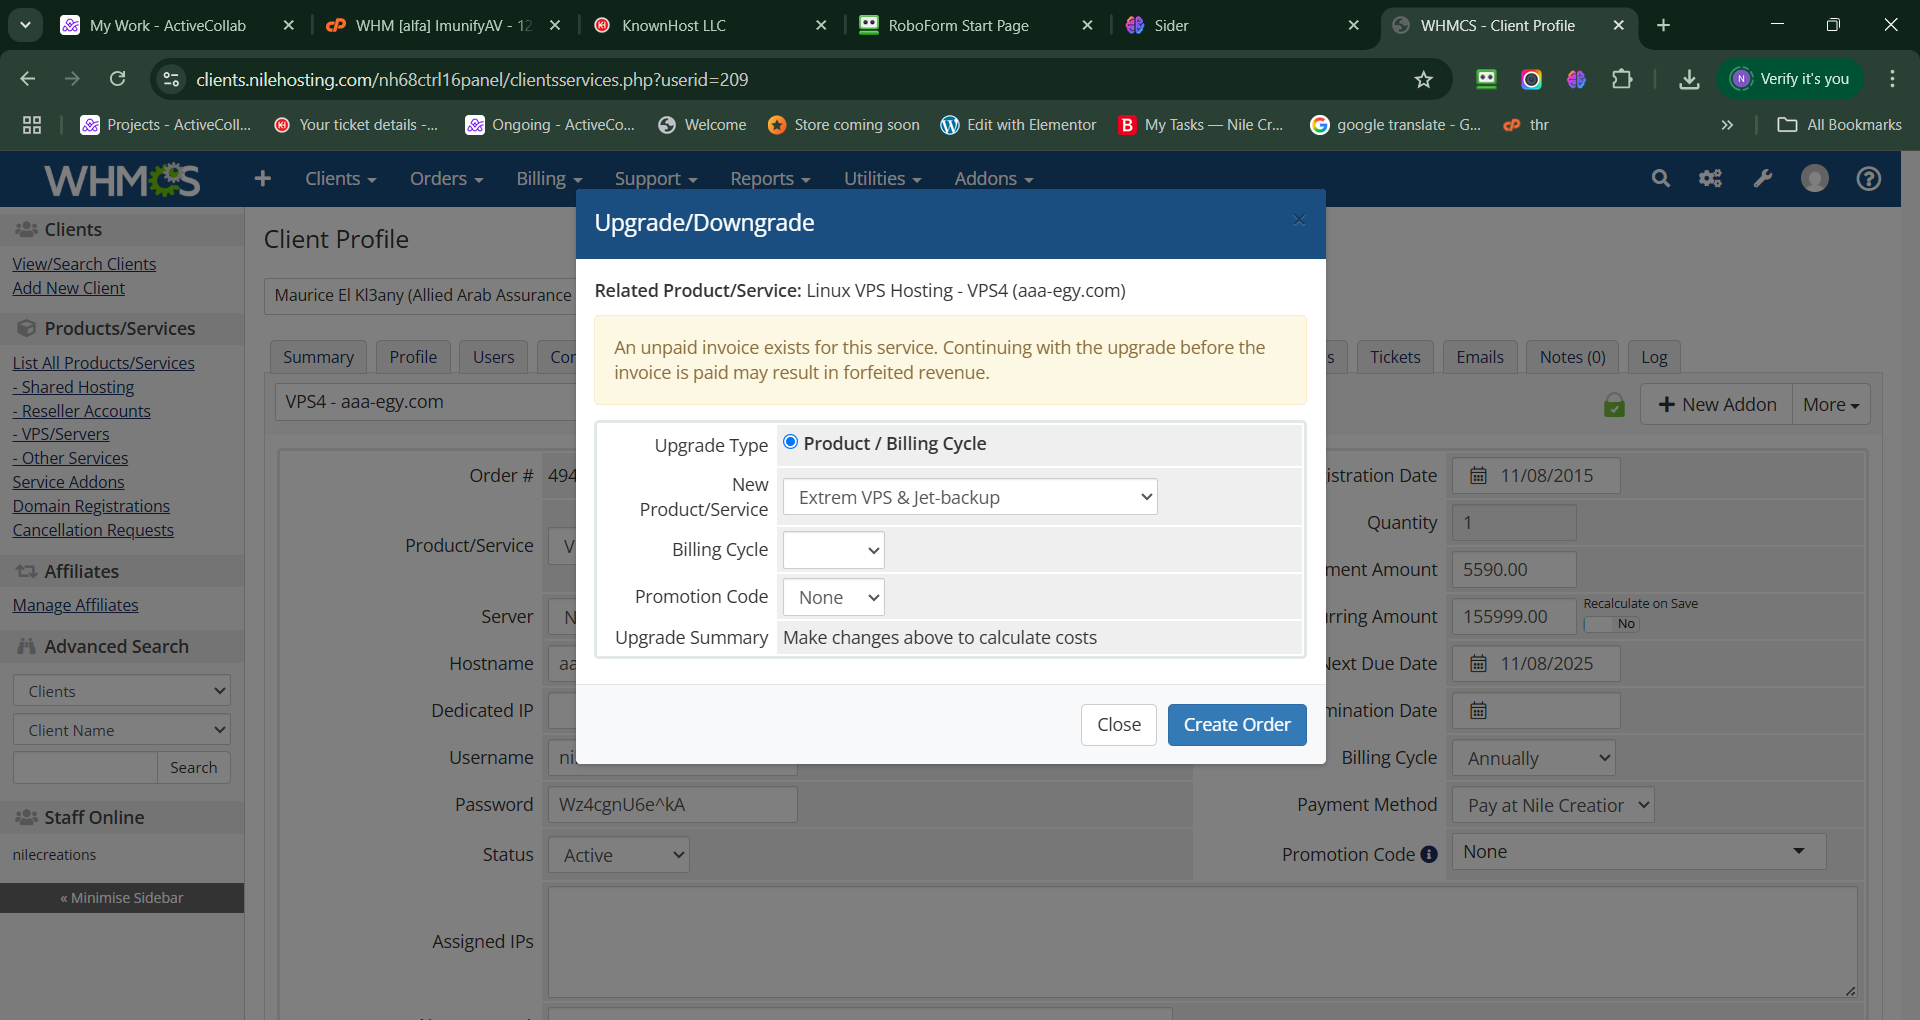1920x1020 pixels.
Task: Open the Utilities menu
Action: 883,178
